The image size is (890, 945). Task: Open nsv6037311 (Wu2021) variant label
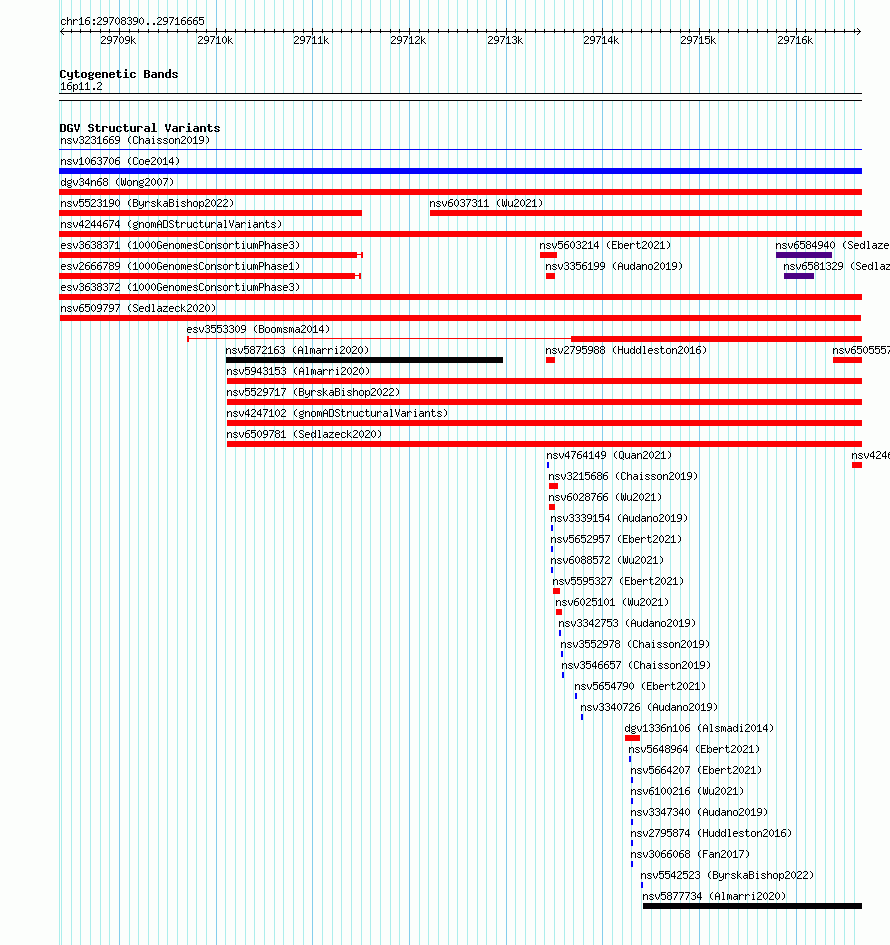click(x=486, y=203)
